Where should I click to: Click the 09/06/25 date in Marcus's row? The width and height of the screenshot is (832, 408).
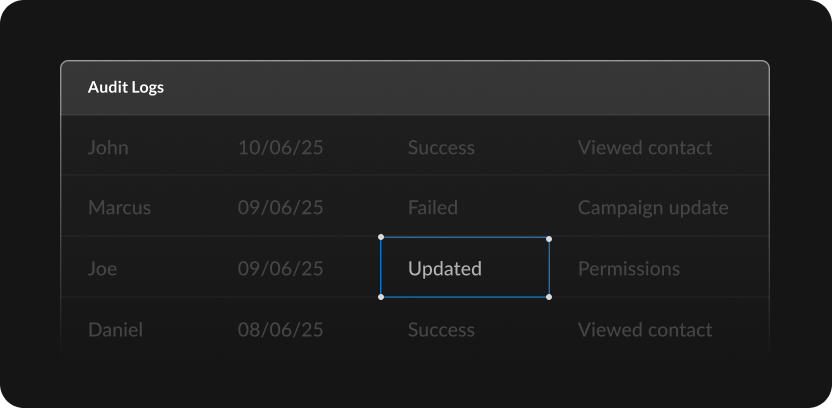[280, 207]
